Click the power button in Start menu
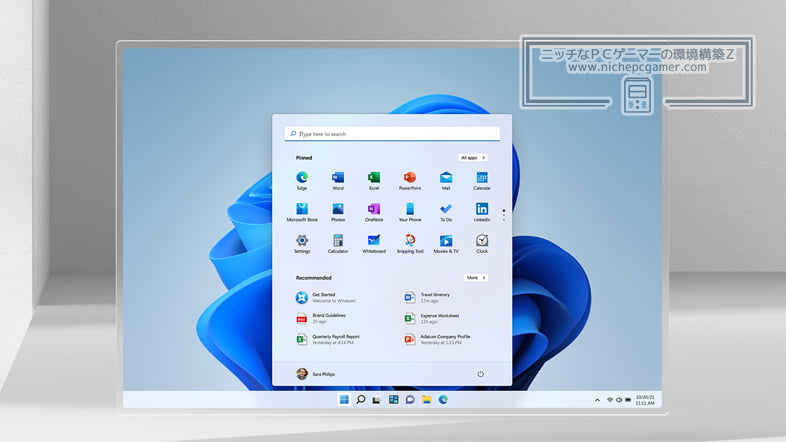 [x=480, y=374]
